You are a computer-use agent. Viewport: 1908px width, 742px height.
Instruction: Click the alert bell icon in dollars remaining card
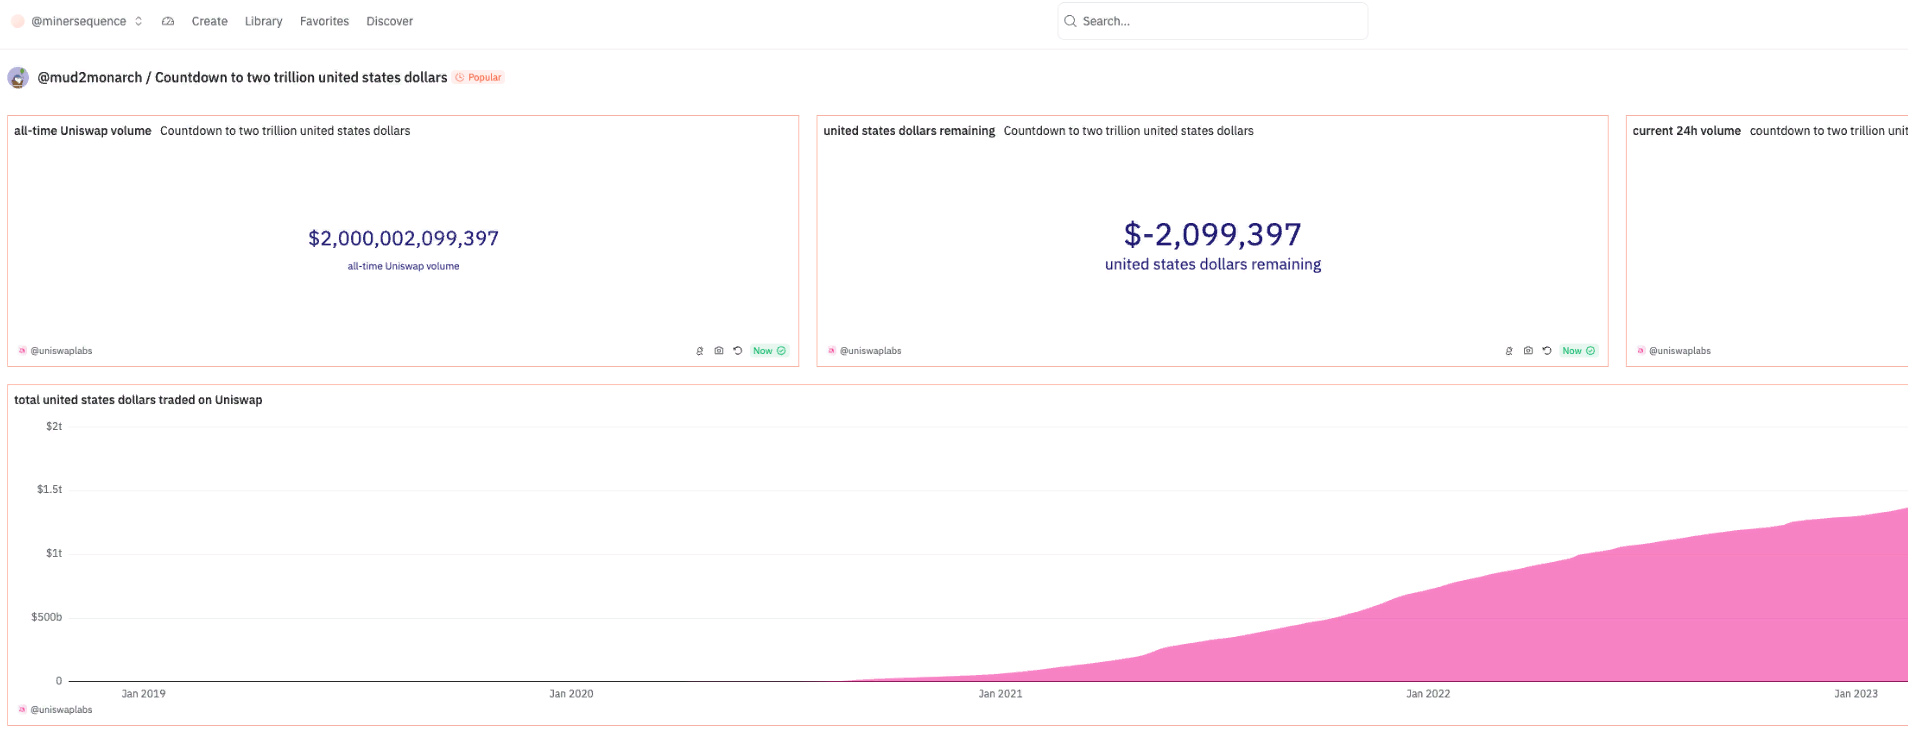point(1509,351)
